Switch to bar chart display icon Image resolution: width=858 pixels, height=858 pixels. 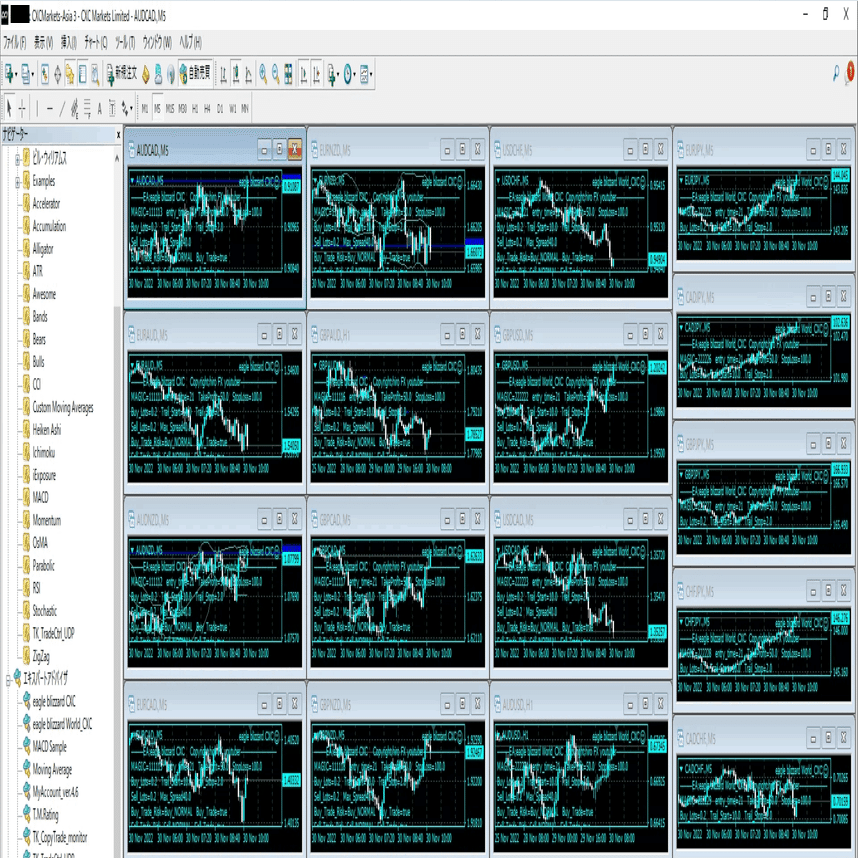(x=223, y=74)
